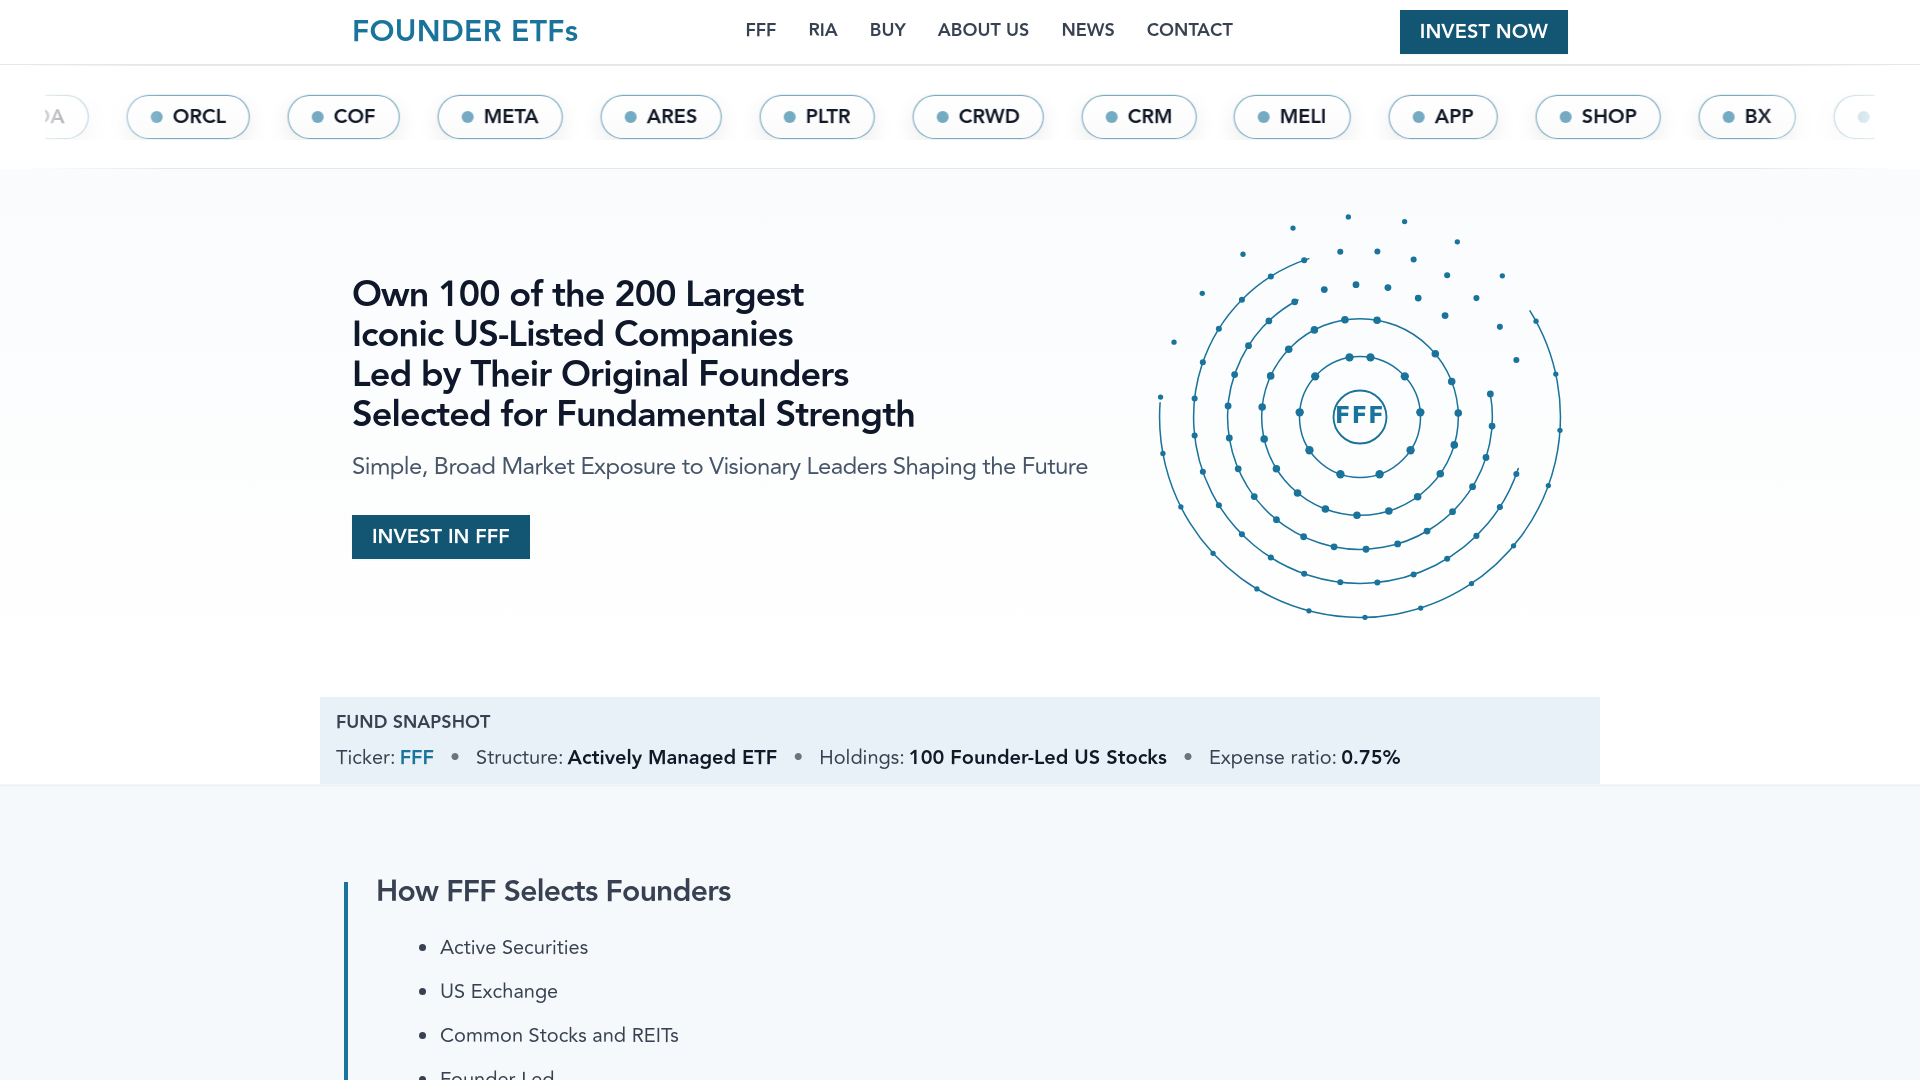Choose the CRWD ticker chip
1920x1080 pixels.
[977, 117]
